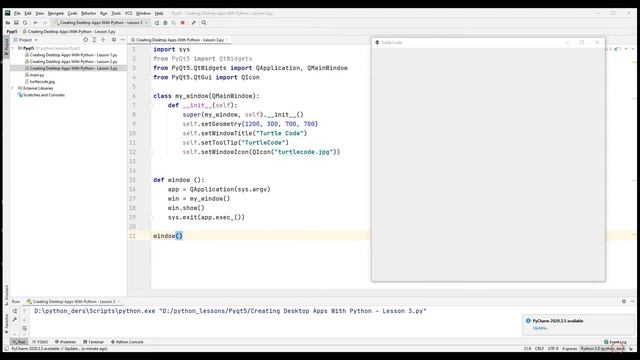Hide the Project panel with minus icon
Viewport: 640px width, 360px height.
(x=122, y=40)
